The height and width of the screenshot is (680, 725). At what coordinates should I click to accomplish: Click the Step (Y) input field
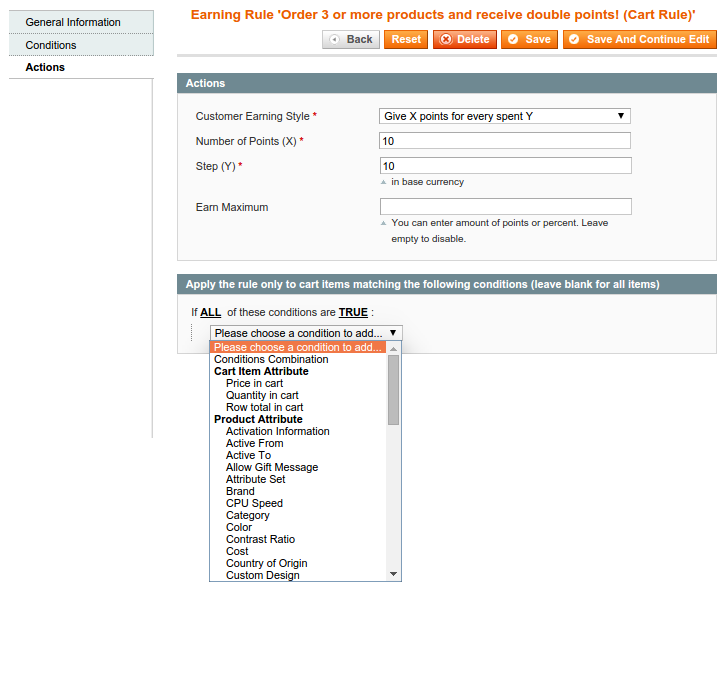point(505,165)
